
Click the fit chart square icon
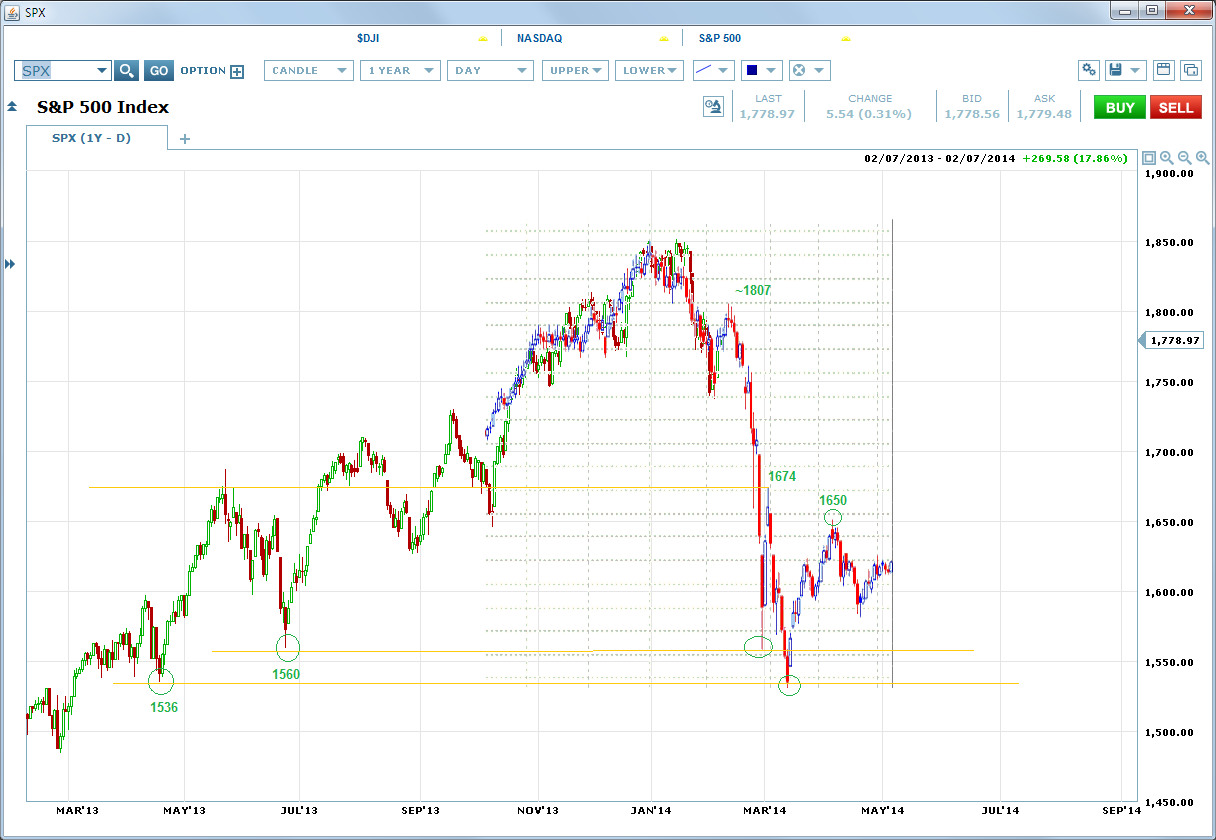pos(1149,158)
